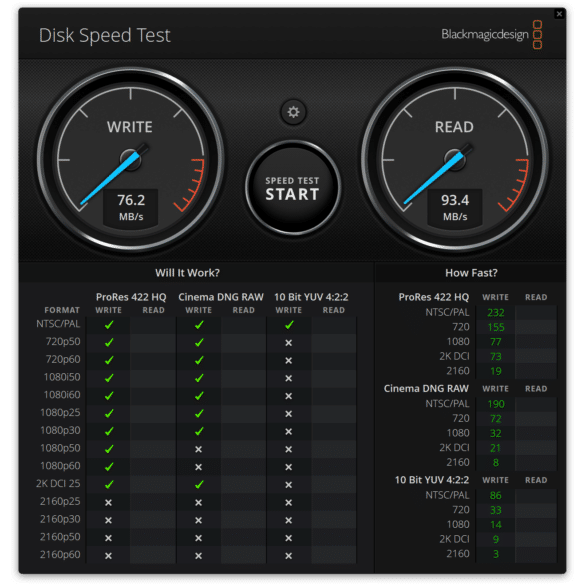
Task: Click ProRes 2160 write value 19
Action: point(496,371)
